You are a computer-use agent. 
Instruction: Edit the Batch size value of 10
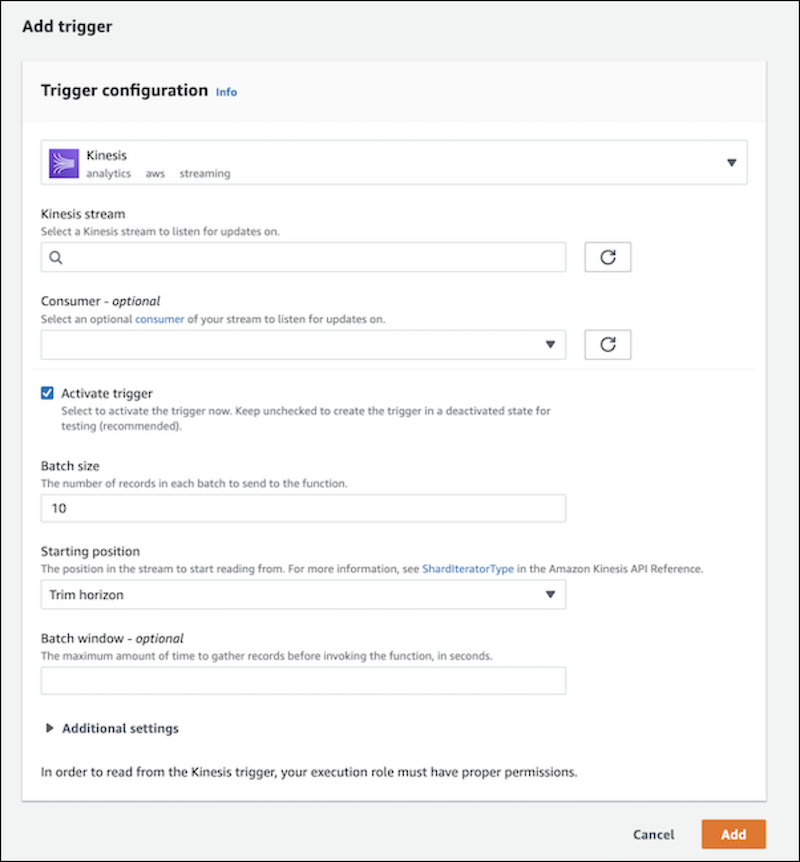click(300, 508)
